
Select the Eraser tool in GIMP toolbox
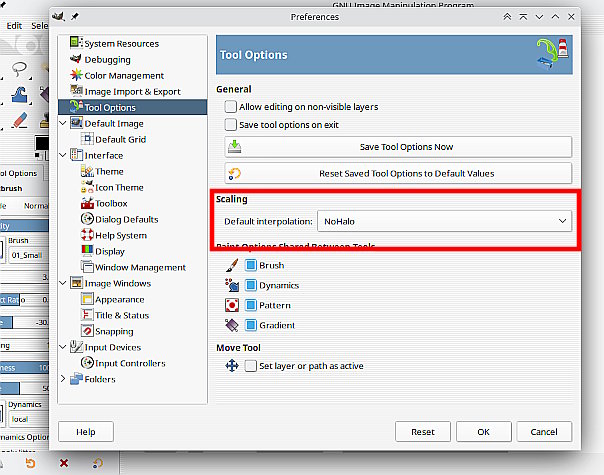click(x=19, y=120)
